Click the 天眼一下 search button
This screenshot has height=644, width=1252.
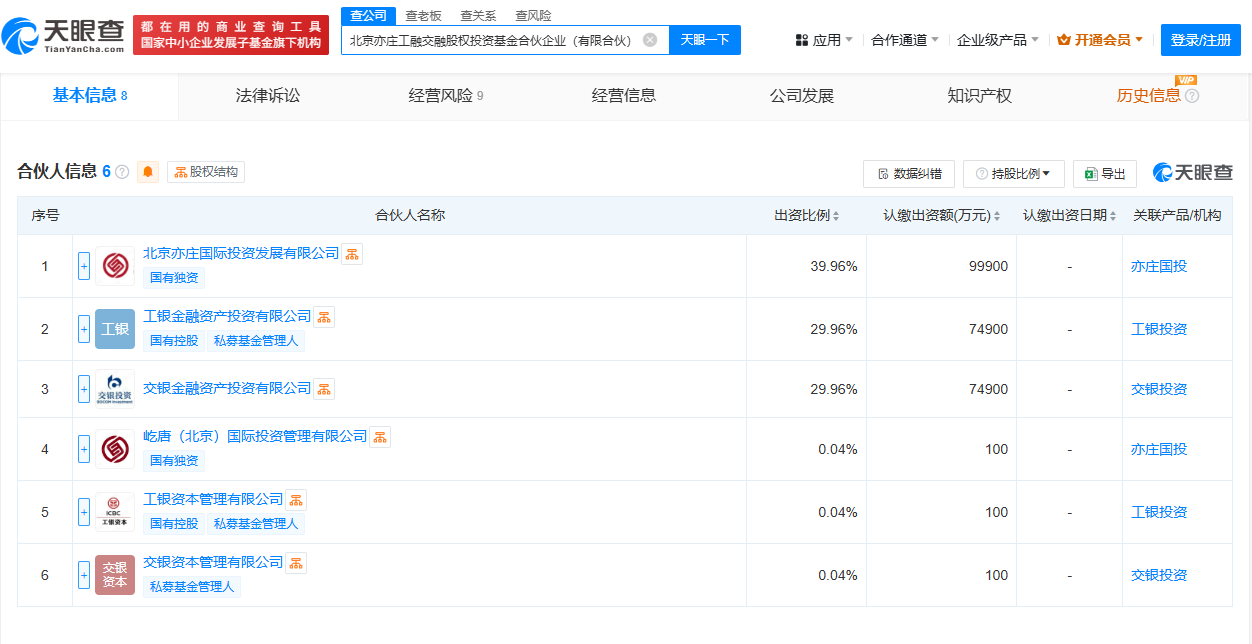point(705,40)
